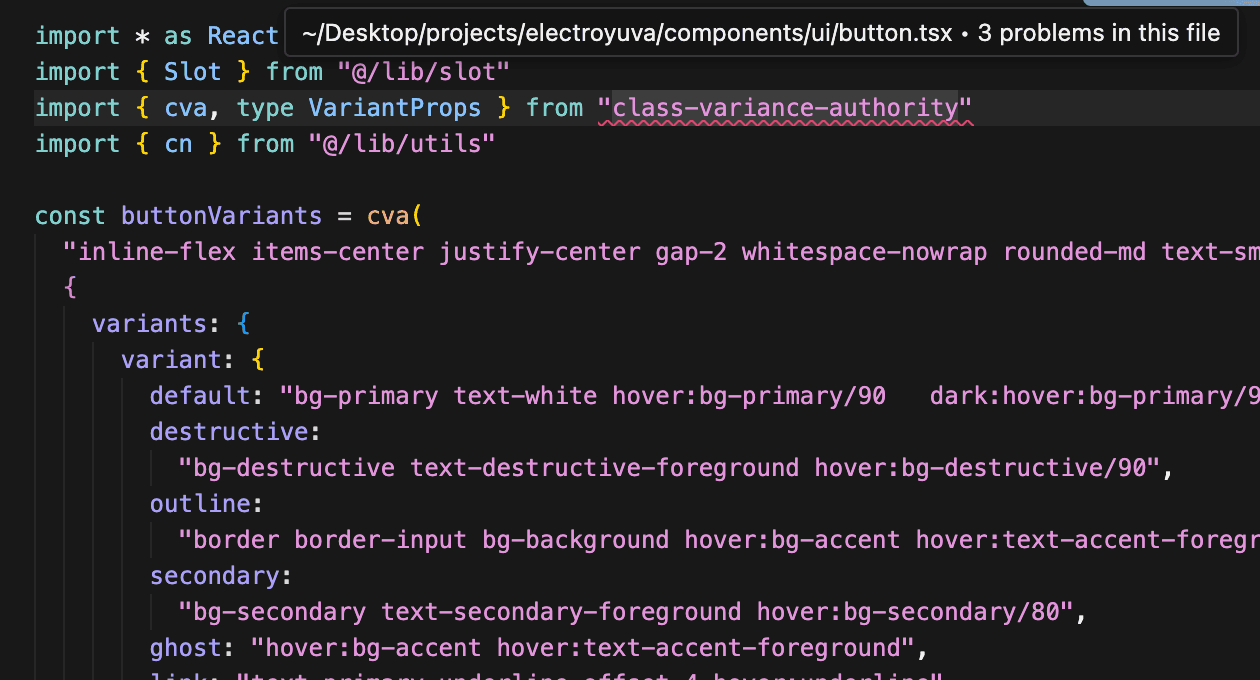Click the type keyword before VariantProps
The height and width of the screenshot is (680, 1260).
pos(265,108)
